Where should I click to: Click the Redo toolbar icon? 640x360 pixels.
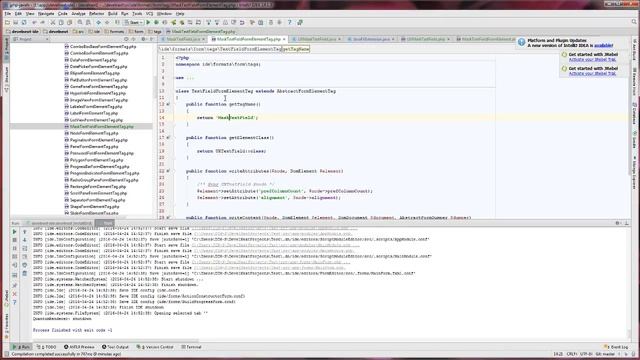click(42, 22)
